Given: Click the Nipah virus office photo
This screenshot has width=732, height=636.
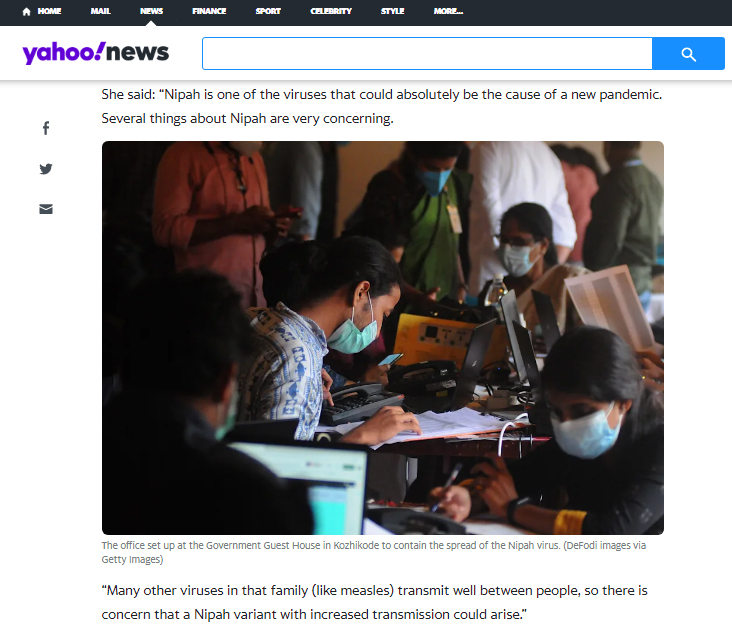Looking at the screenshot, I should [x=383, y=338].
